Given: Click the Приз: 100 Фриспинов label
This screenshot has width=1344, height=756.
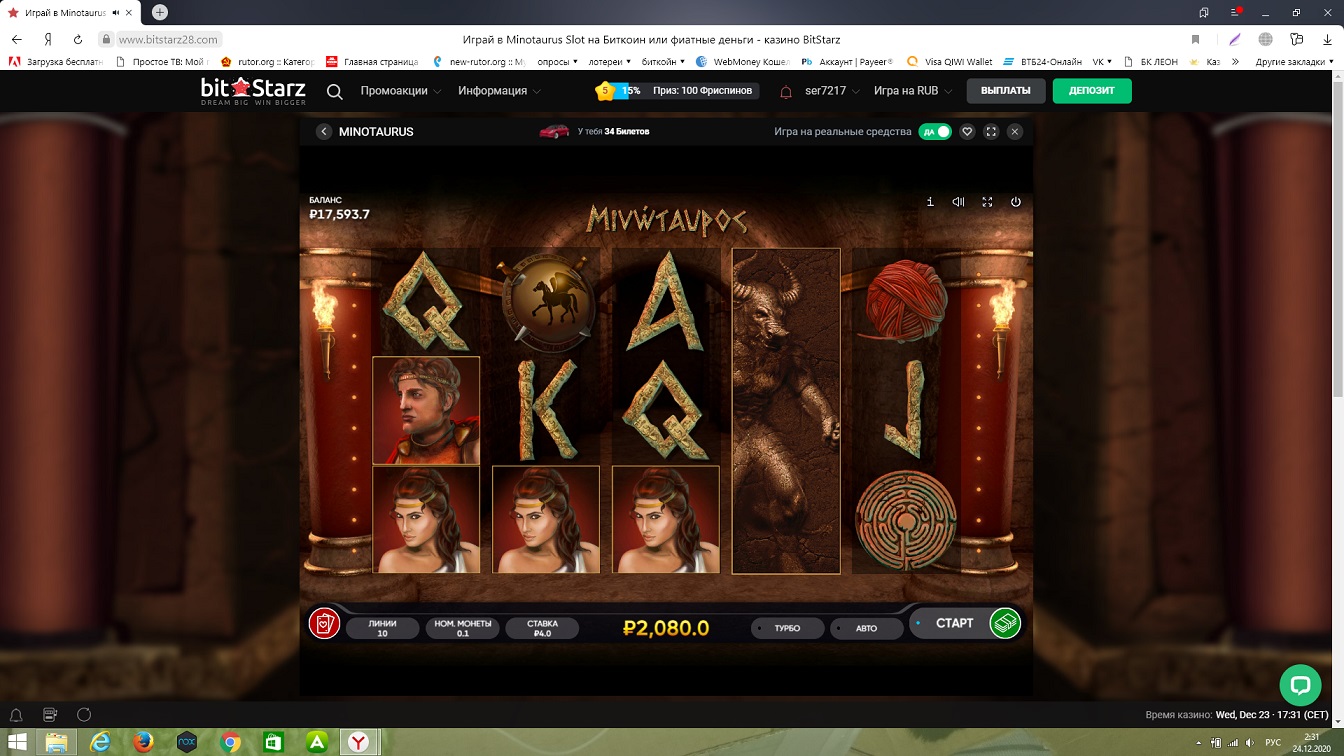Looking at the screenshot, I should pyautogui.click(x=703, y=91).
